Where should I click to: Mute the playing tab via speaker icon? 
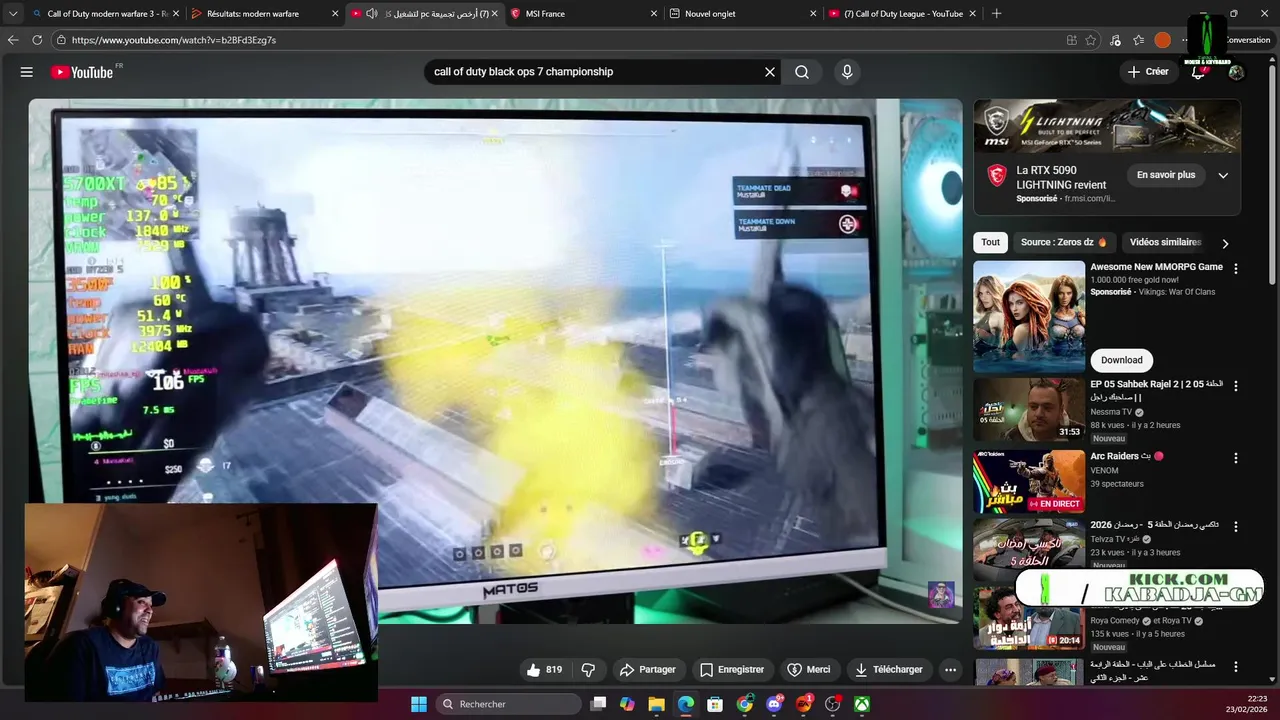(x=372, y=14)
